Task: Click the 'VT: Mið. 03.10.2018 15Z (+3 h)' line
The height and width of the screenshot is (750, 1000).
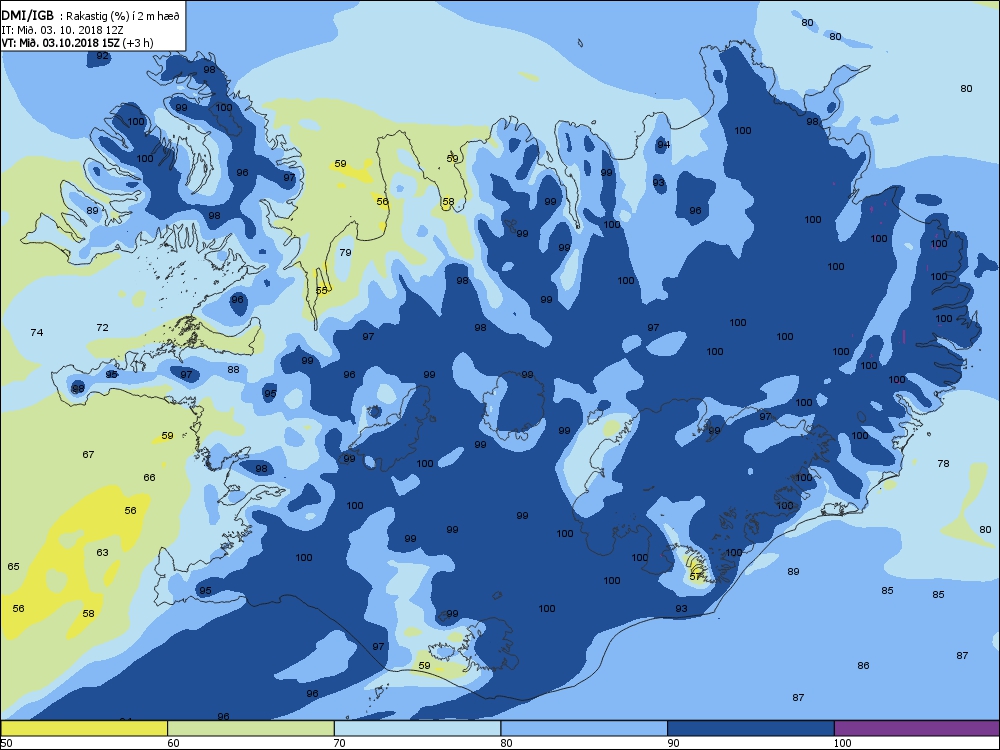Action: tap(77, 43)
